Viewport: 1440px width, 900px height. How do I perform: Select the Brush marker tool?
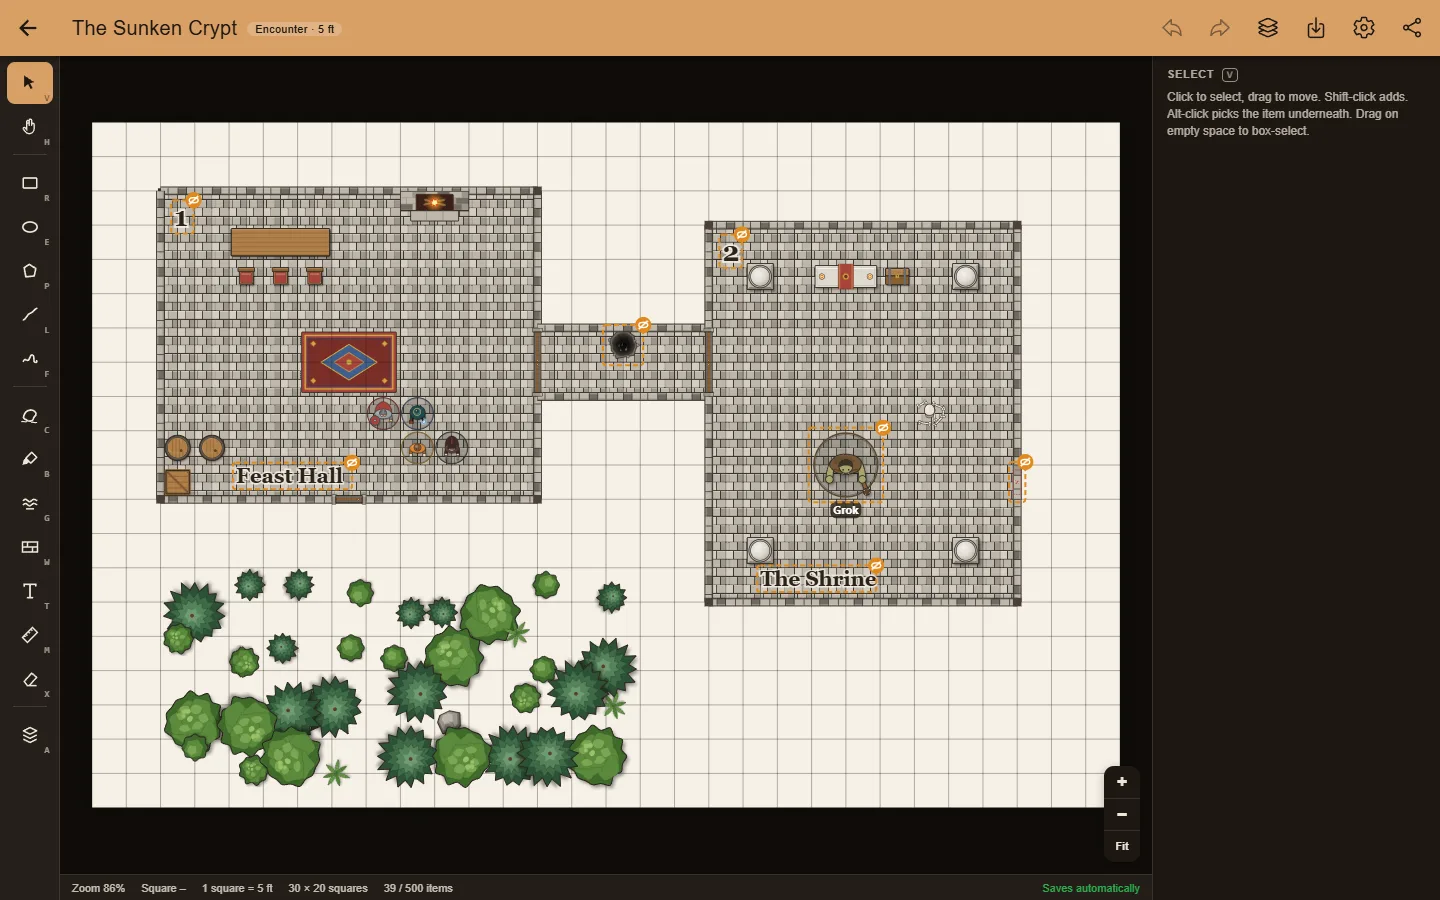[30, 459]
